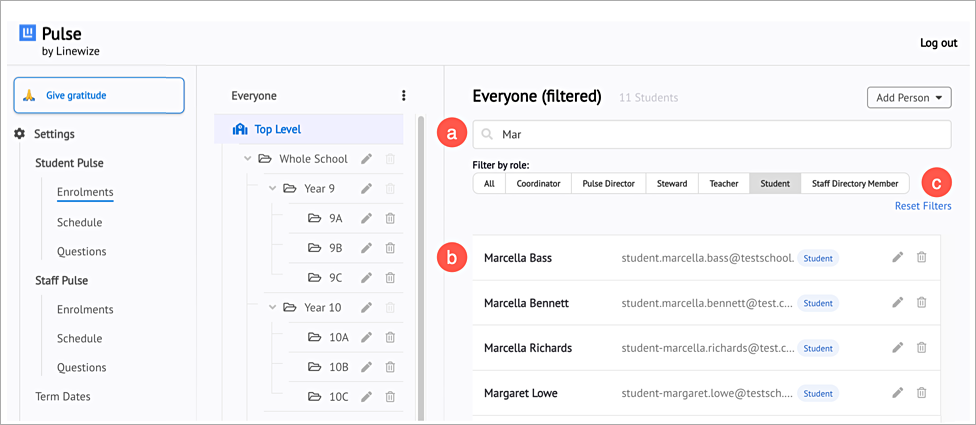This screenshot has height=425, width=976.
Task: Delete Marcella Bennett with trash icon
Action: click(x=922, y=302)
